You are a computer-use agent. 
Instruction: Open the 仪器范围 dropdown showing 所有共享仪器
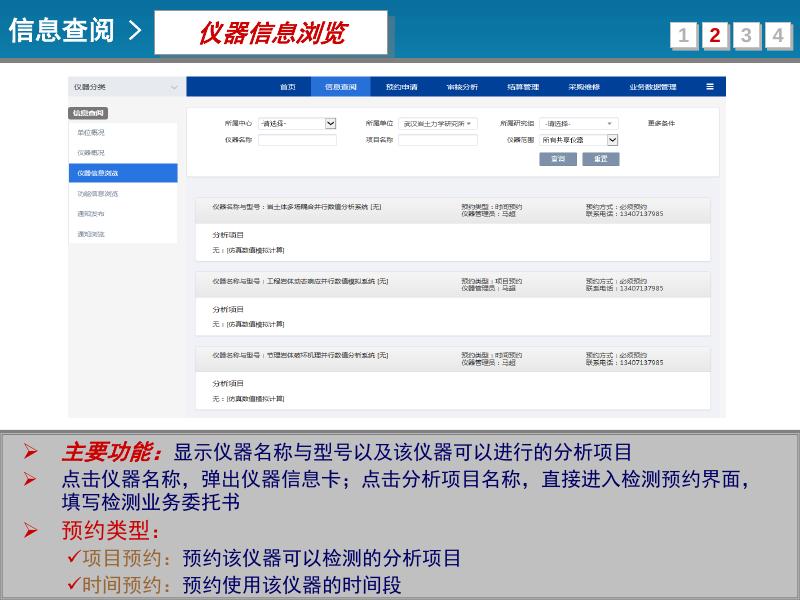click(x=580, y=141)
